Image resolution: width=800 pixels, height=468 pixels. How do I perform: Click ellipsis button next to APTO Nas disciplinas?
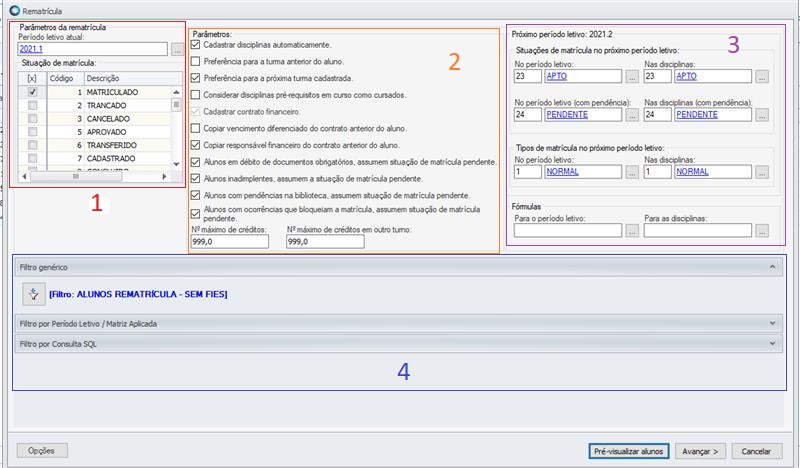pos(762,76)
